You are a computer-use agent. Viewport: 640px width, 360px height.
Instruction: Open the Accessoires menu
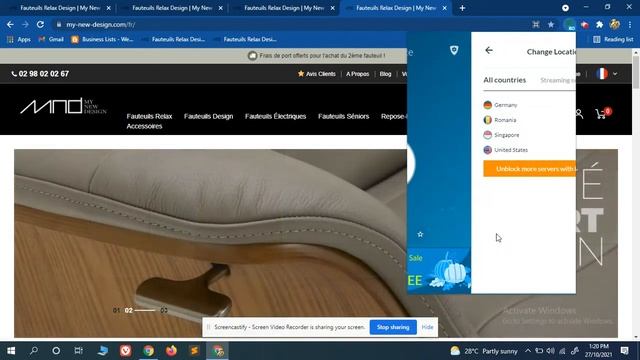coord(144,126)
